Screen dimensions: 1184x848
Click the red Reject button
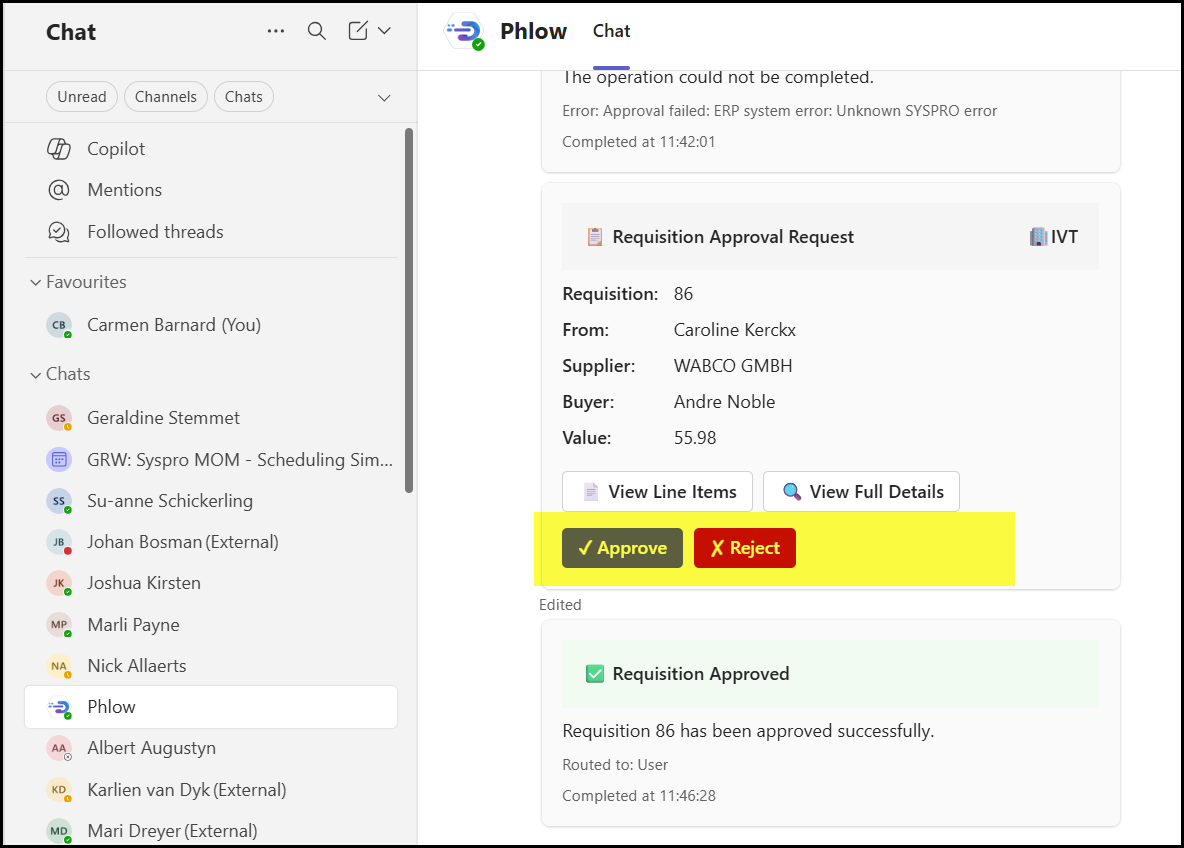[x=744, y=548]
